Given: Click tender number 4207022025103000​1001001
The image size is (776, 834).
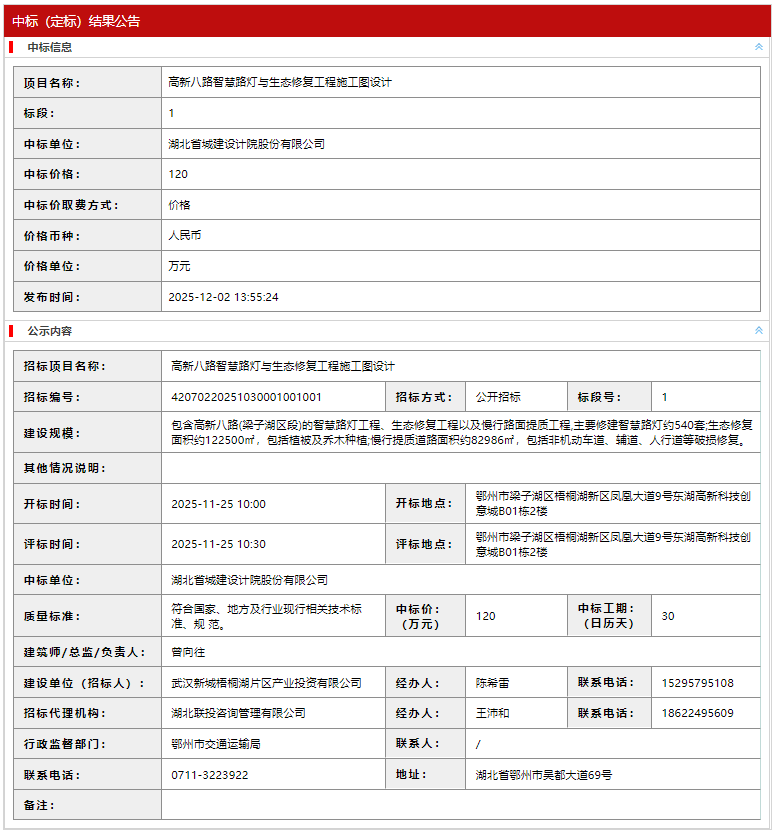Looking at the screenshot, I should coord(246,397).
